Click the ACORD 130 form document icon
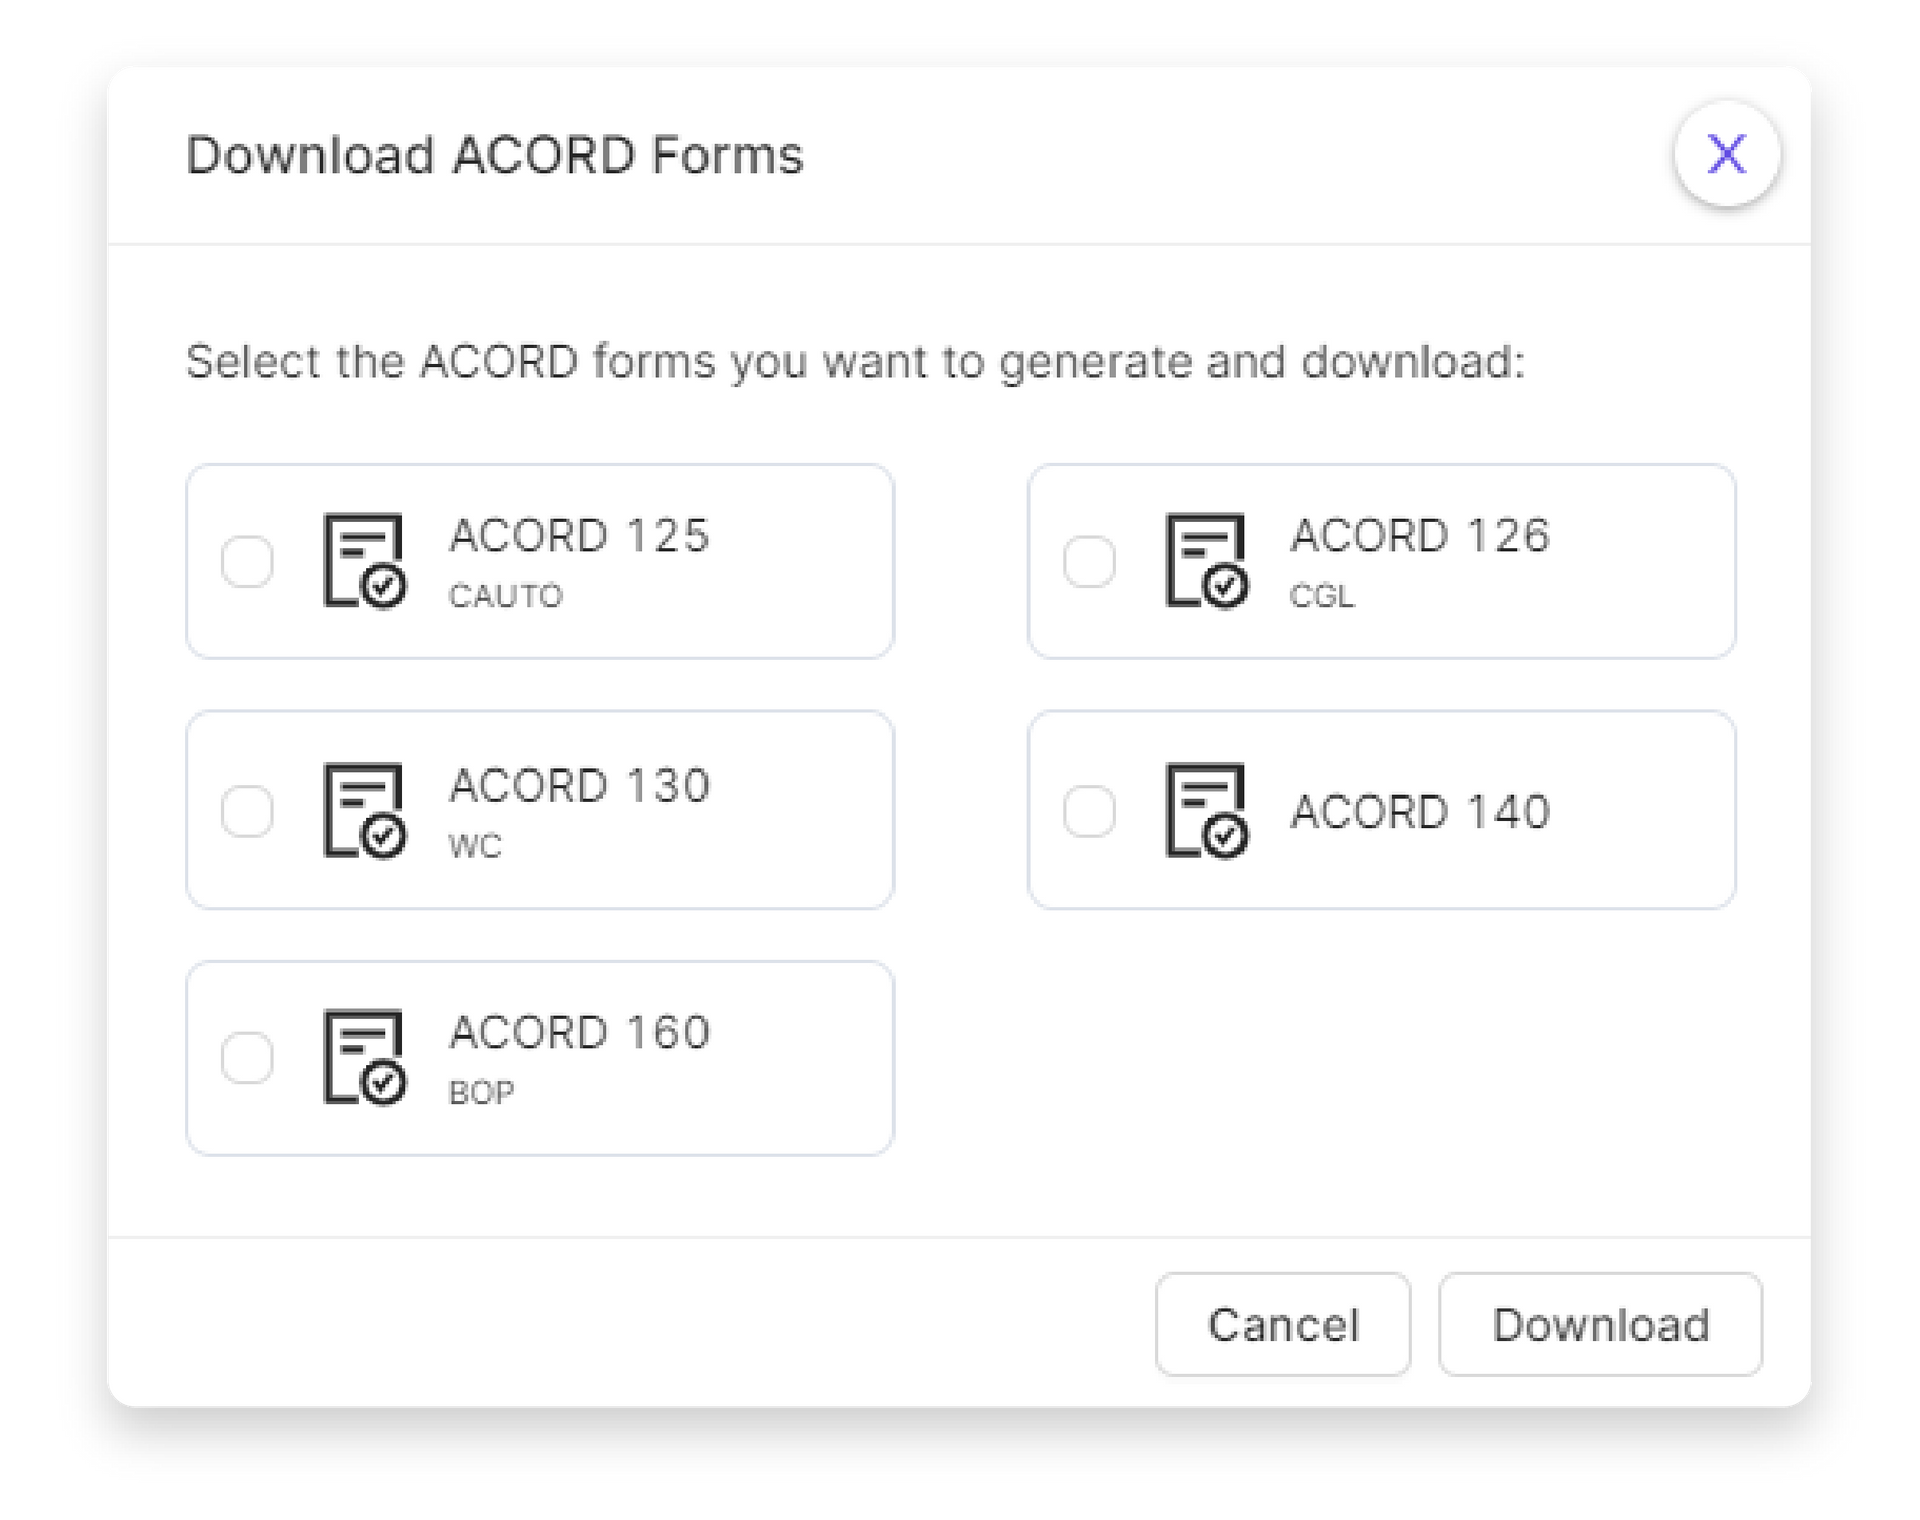1920x1520 pixels. [364, 810]
